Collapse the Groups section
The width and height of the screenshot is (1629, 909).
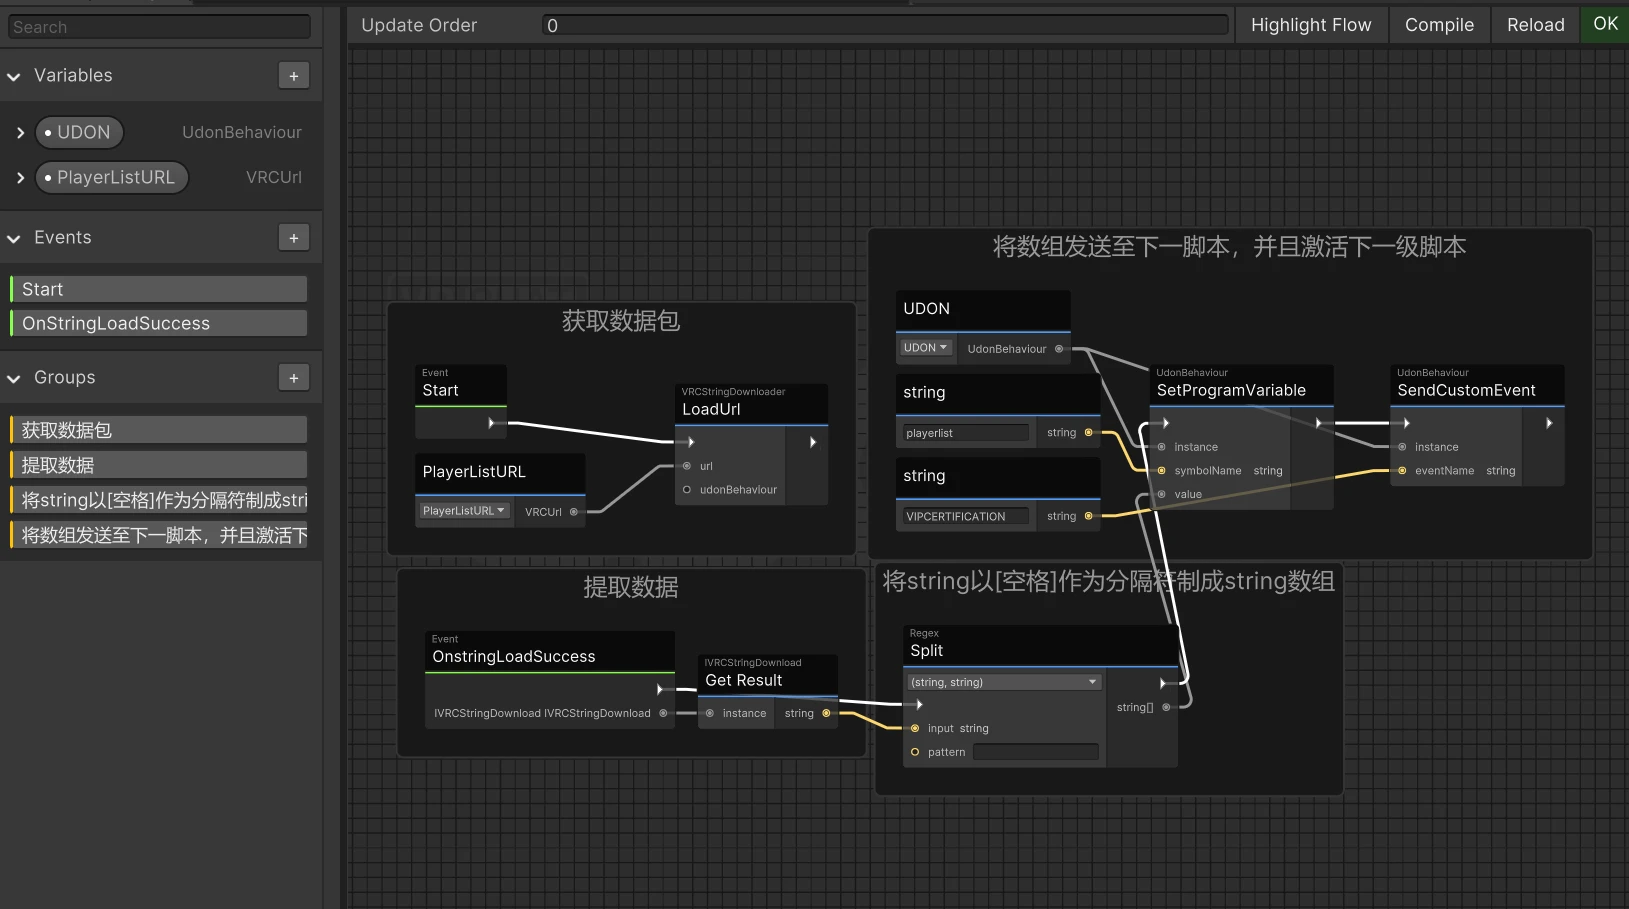14,378
